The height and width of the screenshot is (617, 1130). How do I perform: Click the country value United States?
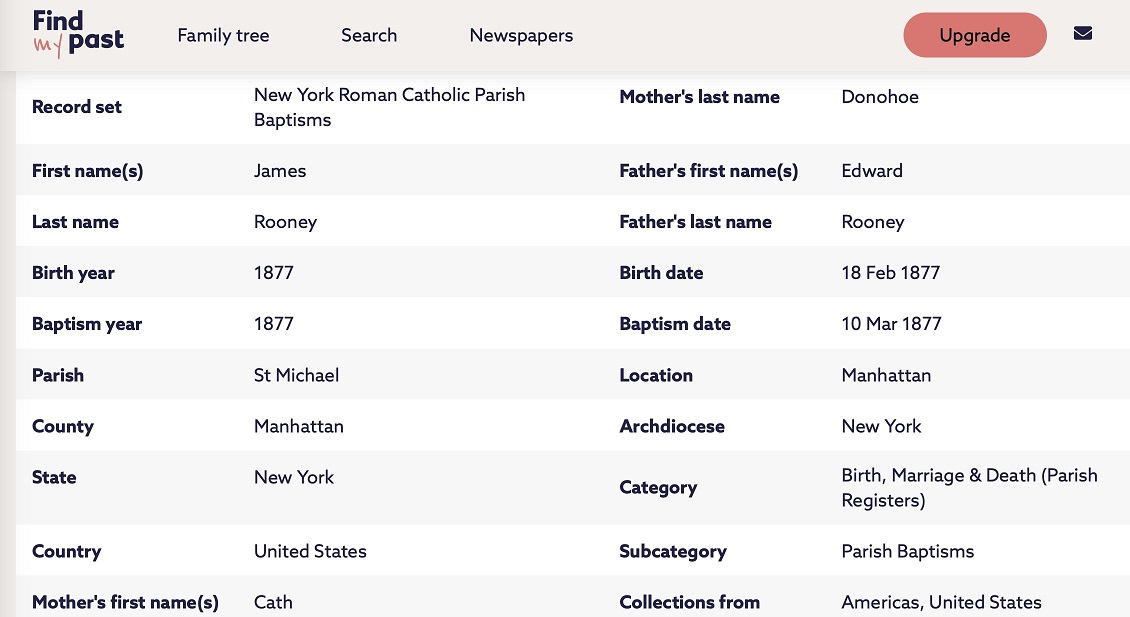click(310, 551)
